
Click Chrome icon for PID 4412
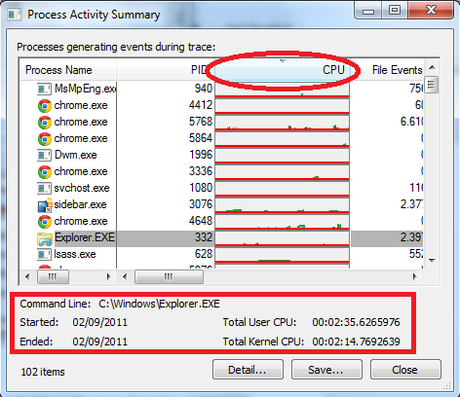44,106
